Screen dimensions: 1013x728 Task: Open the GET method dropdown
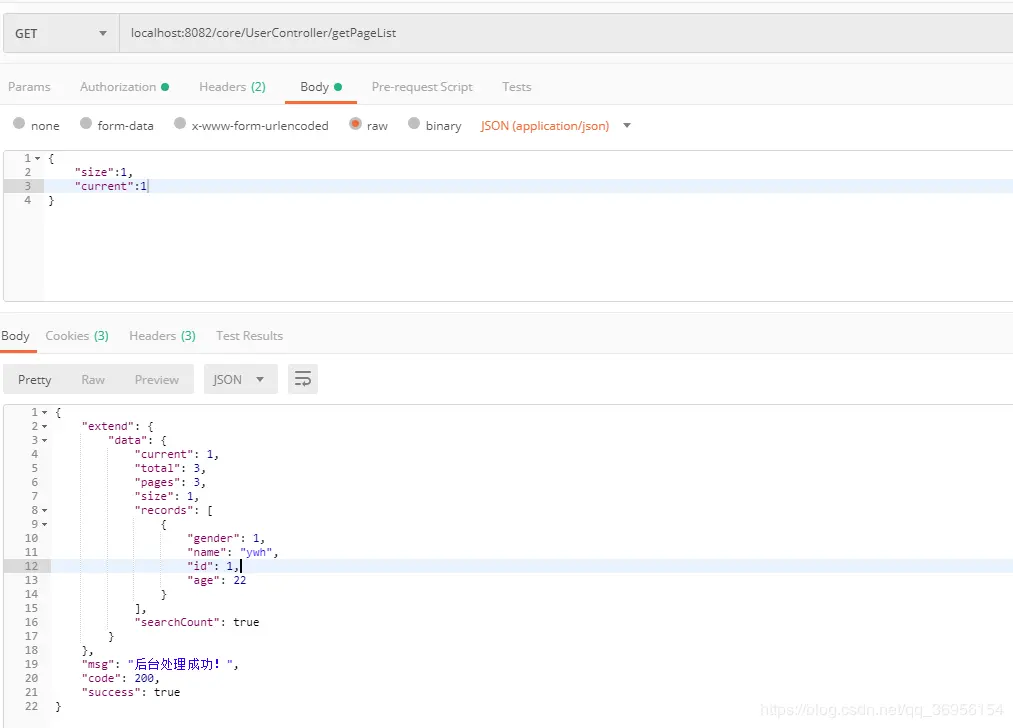pos(61,34)
